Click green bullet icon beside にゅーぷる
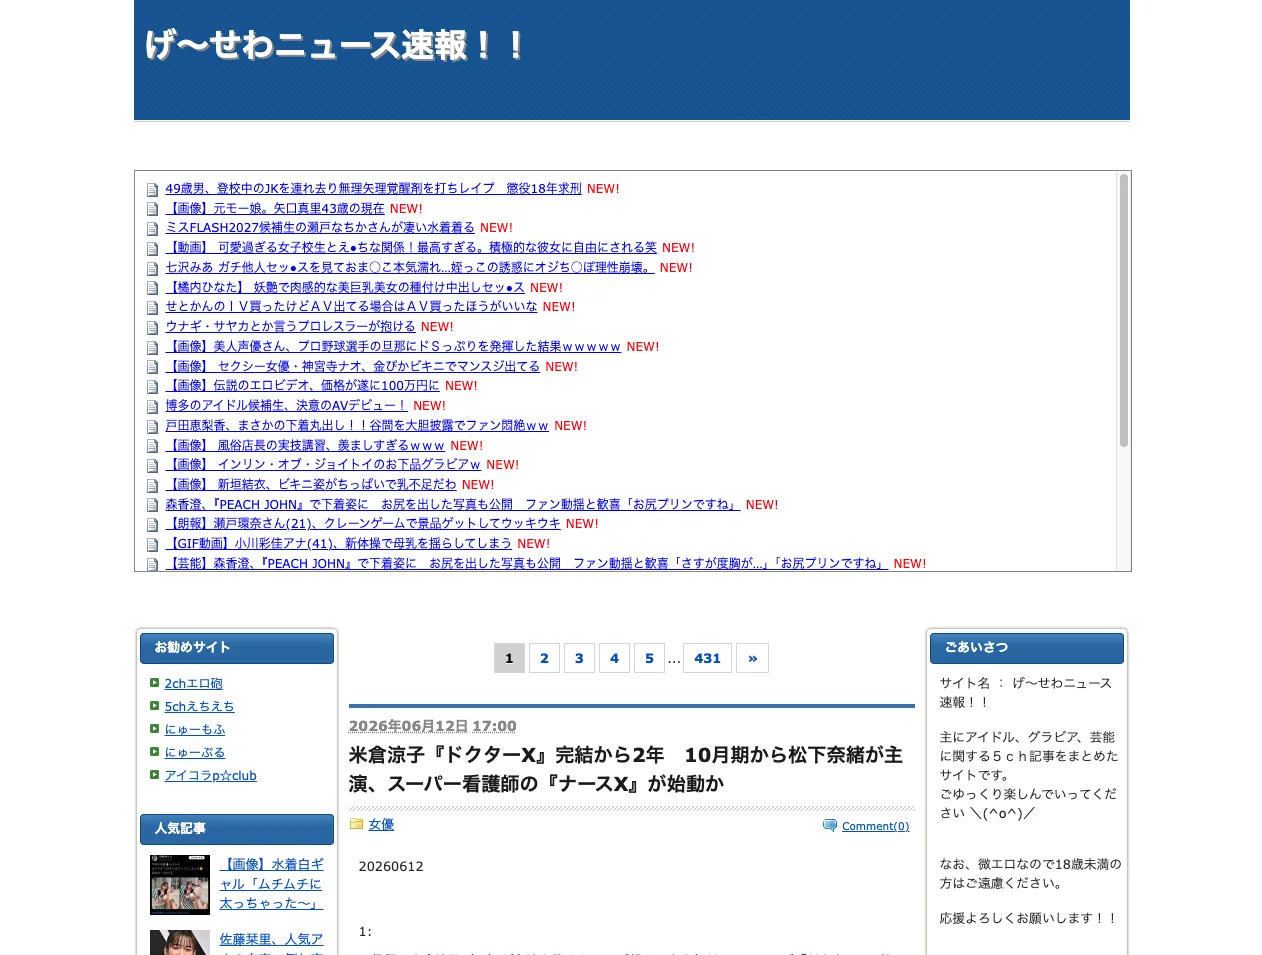The width and height of the screenshot is (1262, 955). pos(155,752)
